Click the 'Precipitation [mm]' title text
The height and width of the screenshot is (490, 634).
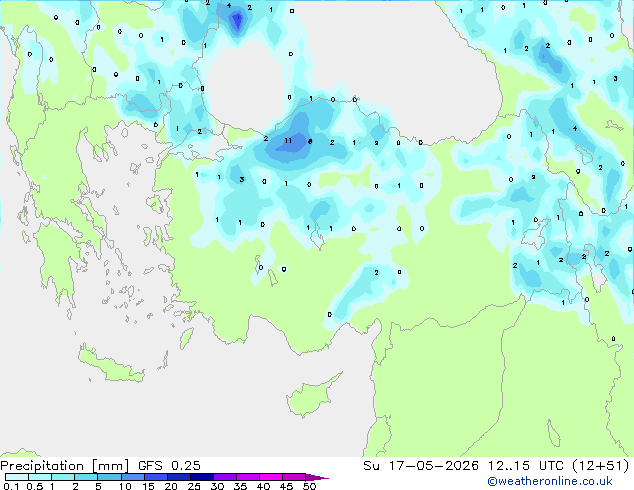tap(65, 466)
